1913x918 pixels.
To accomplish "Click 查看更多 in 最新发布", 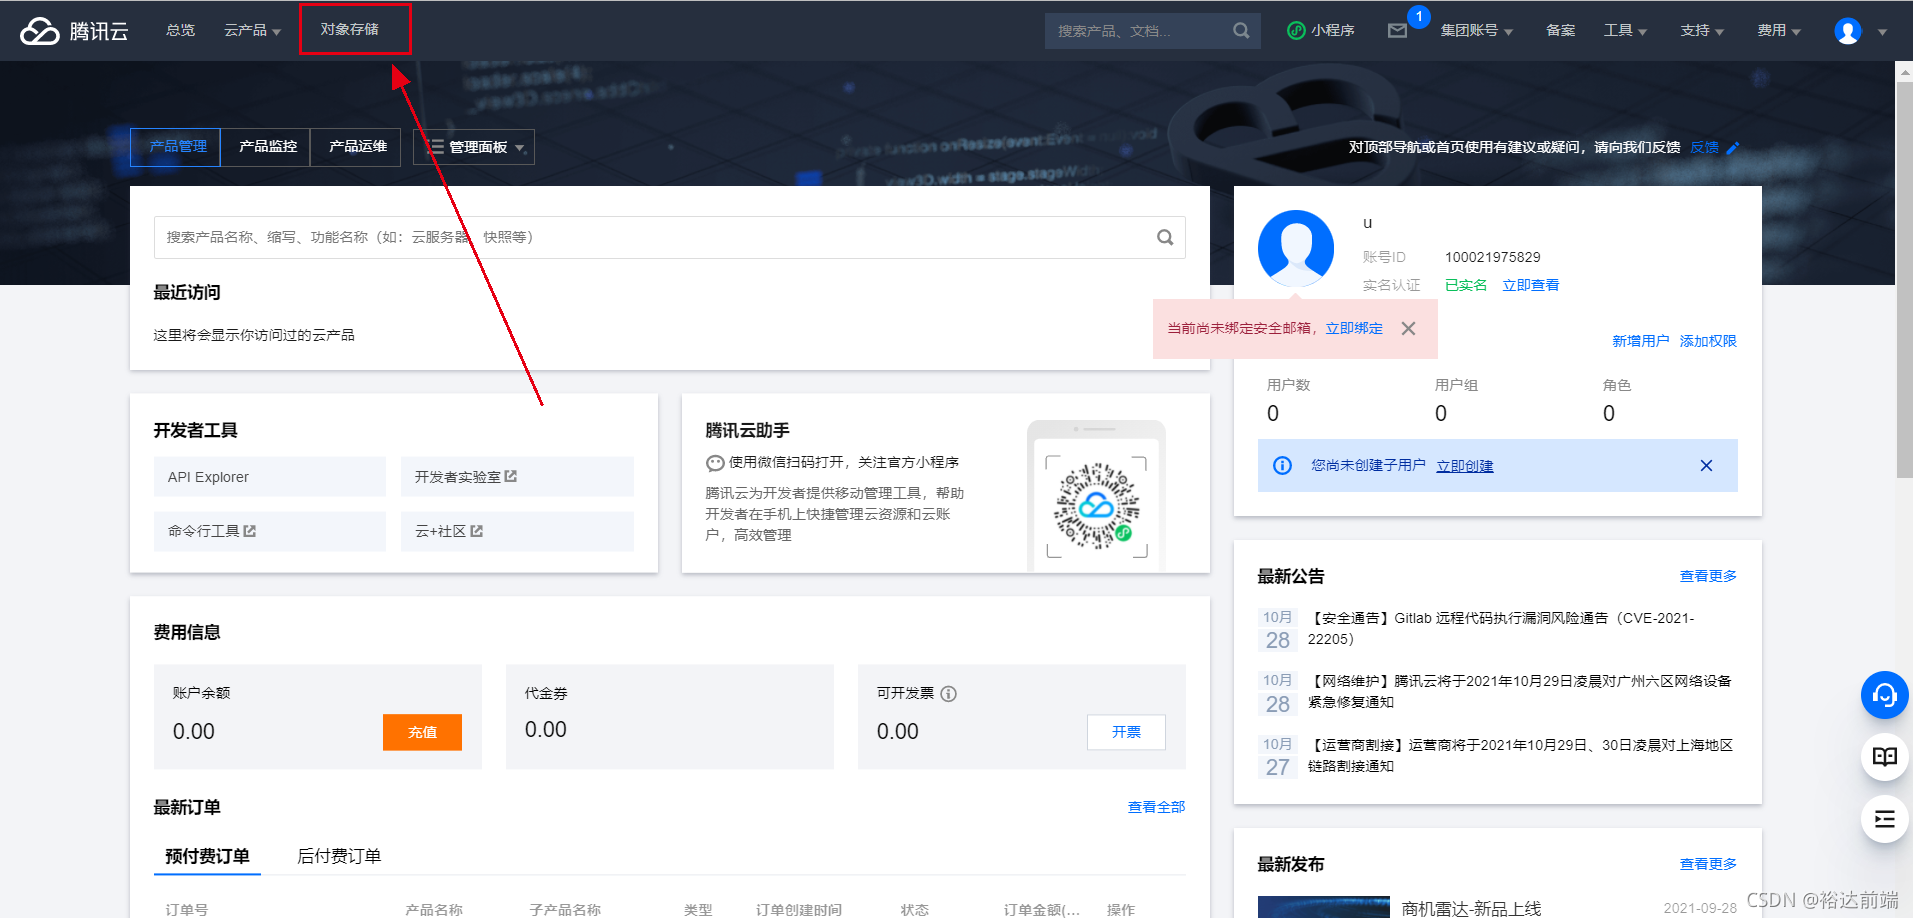I will [x=1708, y=864].
